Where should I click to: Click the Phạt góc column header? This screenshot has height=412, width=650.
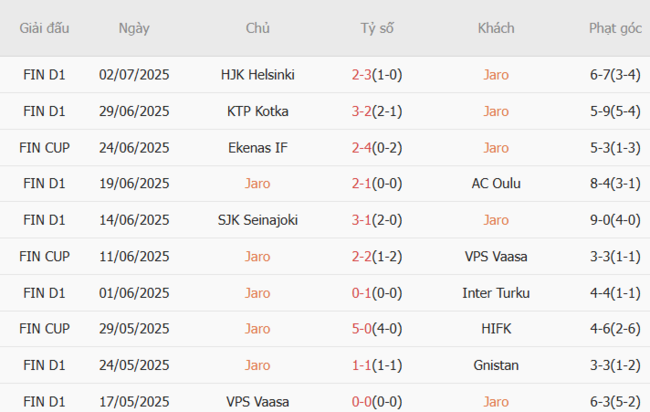(x=614, y=28)
